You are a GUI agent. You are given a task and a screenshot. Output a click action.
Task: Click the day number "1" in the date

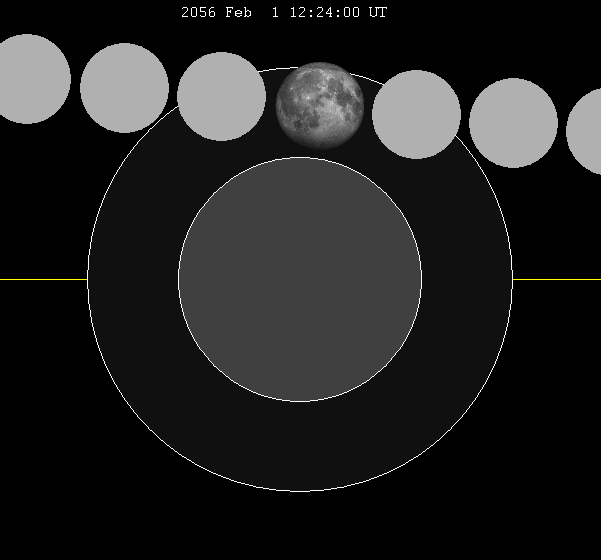click(x=276, y=13)
